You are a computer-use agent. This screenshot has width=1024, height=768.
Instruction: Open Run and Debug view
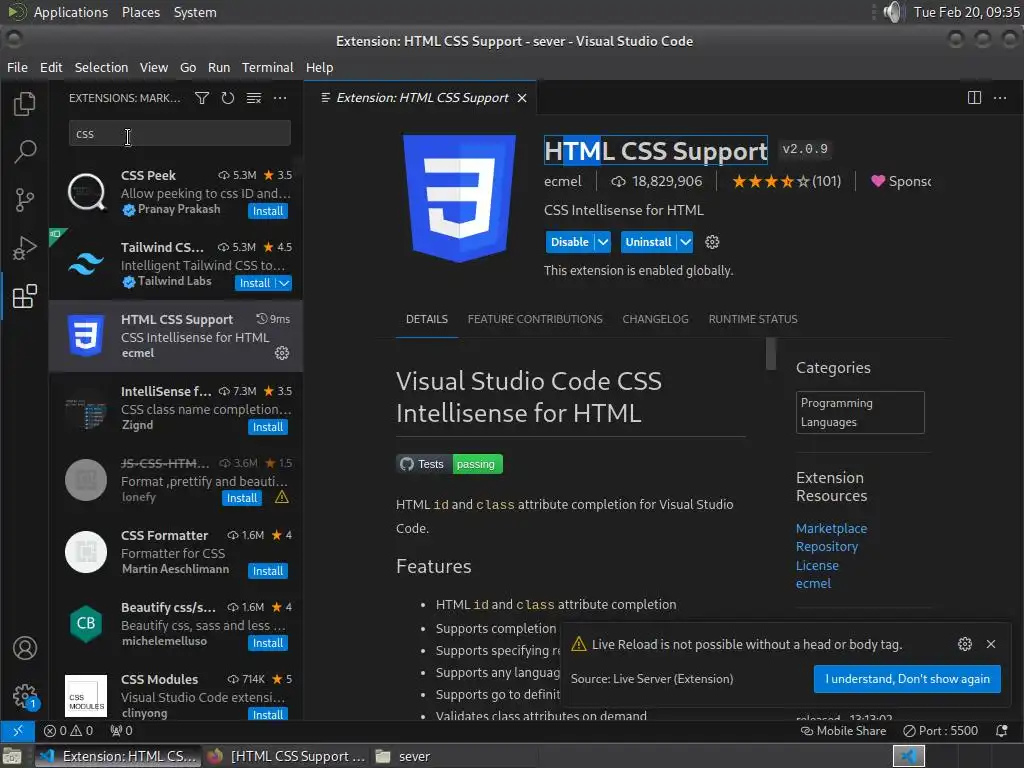point(24,248)
